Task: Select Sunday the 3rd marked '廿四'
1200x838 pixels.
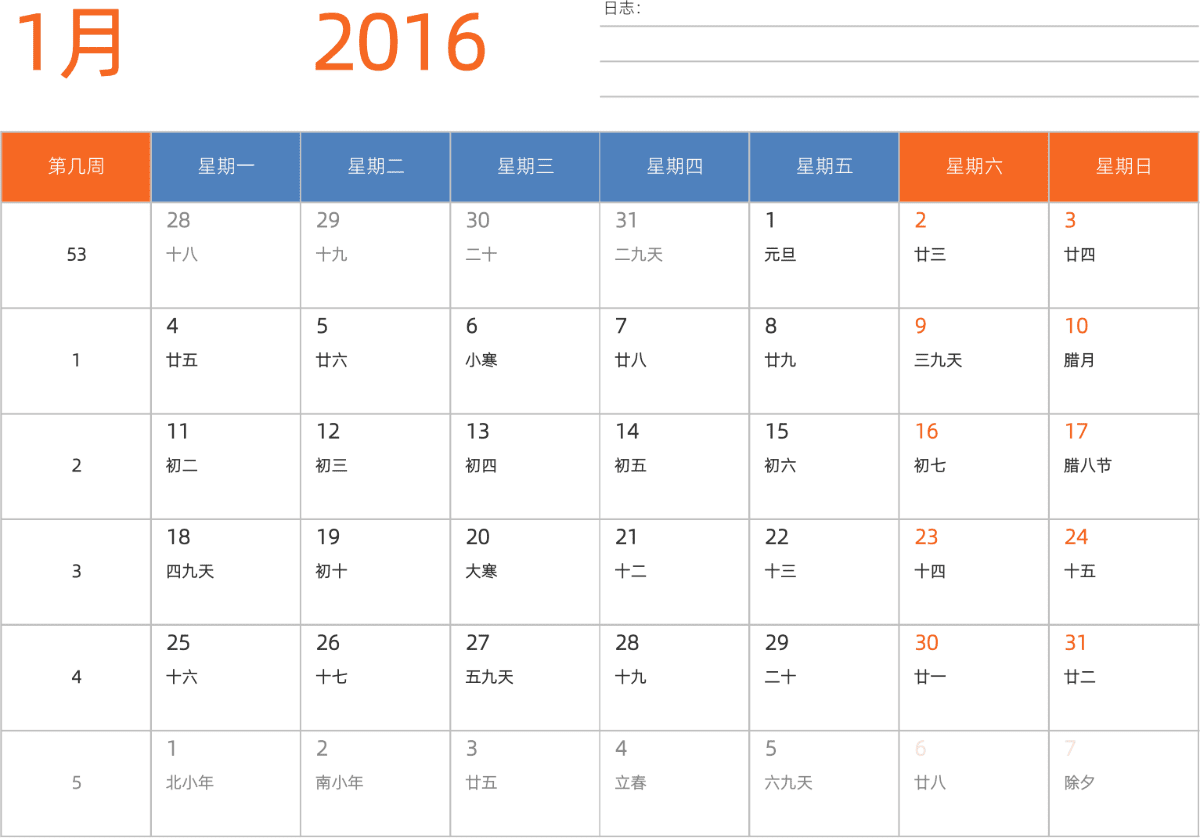Action: pyautogui.click(x=1124, y=256)
